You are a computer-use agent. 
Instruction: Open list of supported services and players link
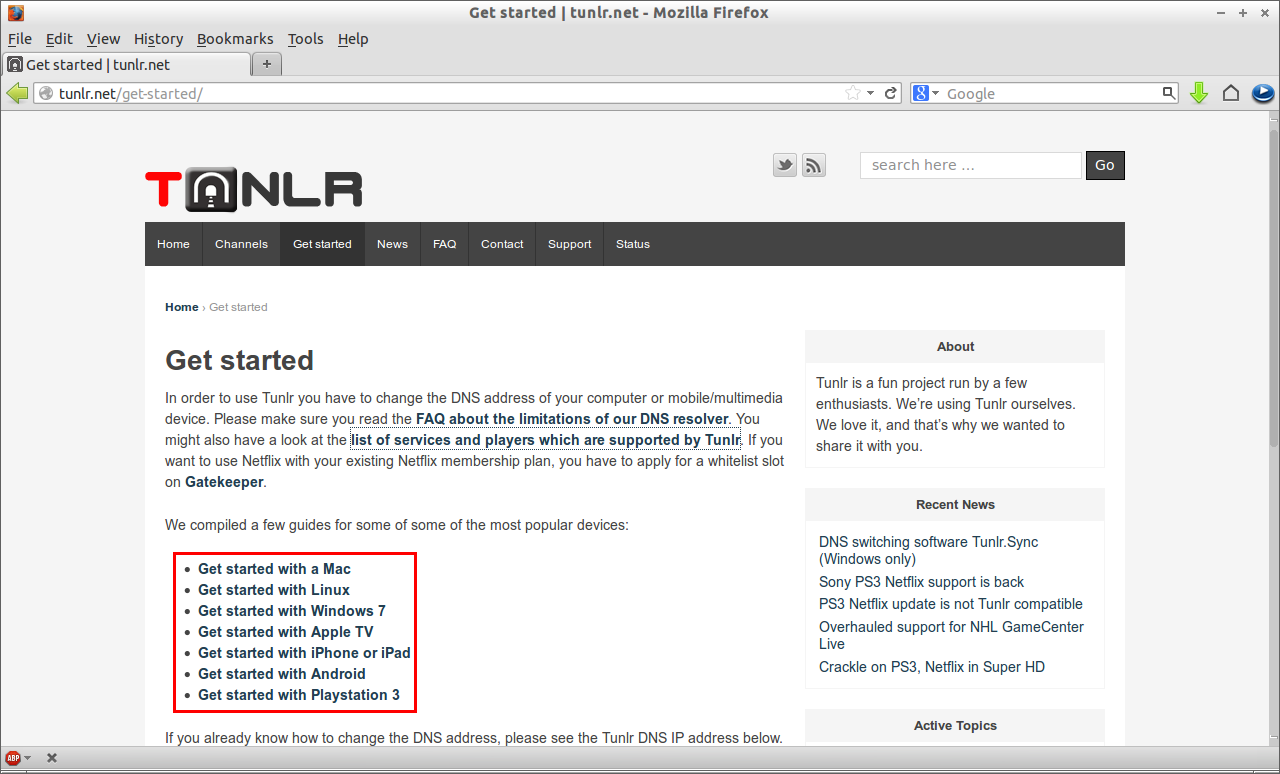[x=546, y=440]
